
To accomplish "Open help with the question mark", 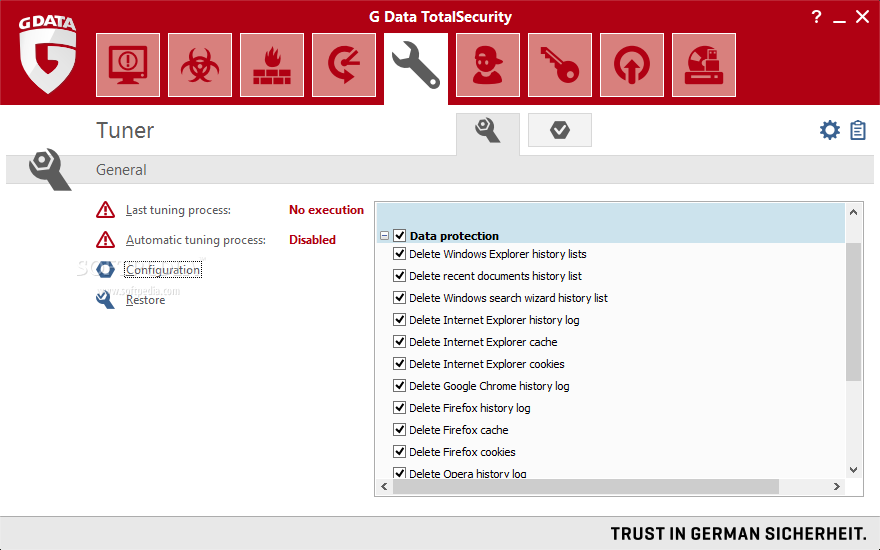I will point(816,17).
